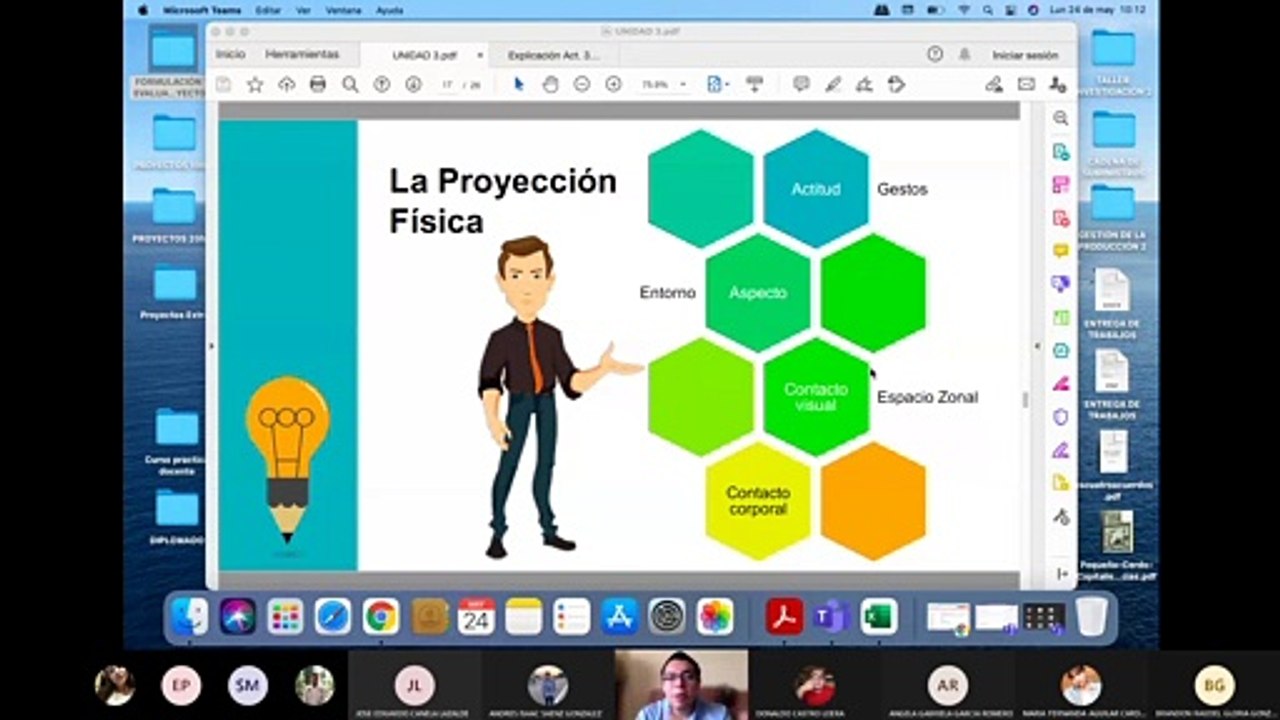
Task: Open the yellow Comment tool in right panel
Action: [x=1061, y=250]
